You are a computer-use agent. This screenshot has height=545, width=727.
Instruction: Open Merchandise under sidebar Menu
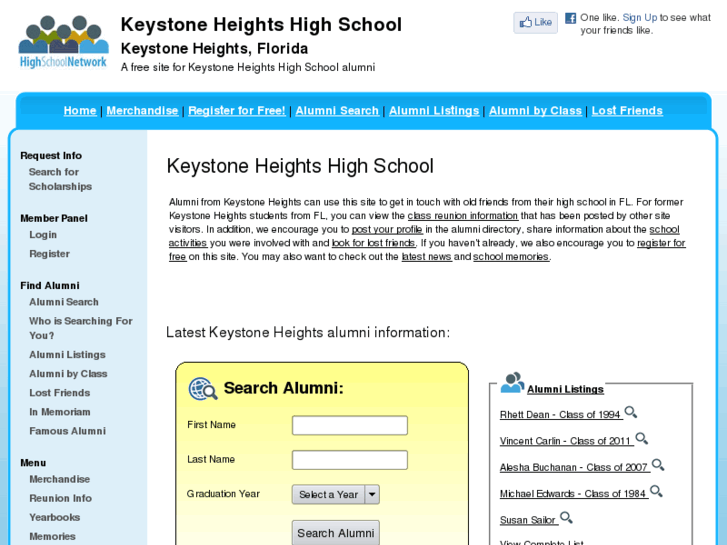[x=60, y=479]
